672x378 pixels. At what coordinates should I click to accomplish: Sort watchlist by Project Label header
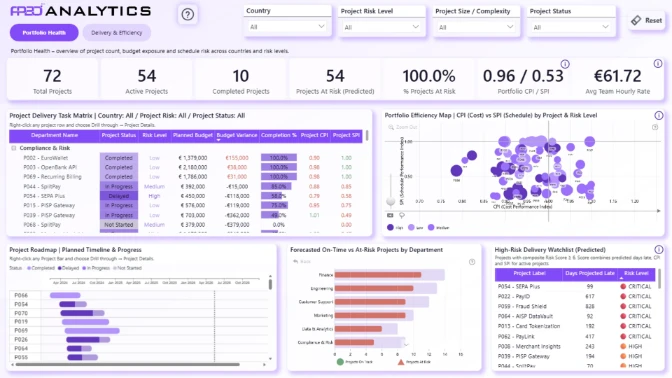[529, 274]
